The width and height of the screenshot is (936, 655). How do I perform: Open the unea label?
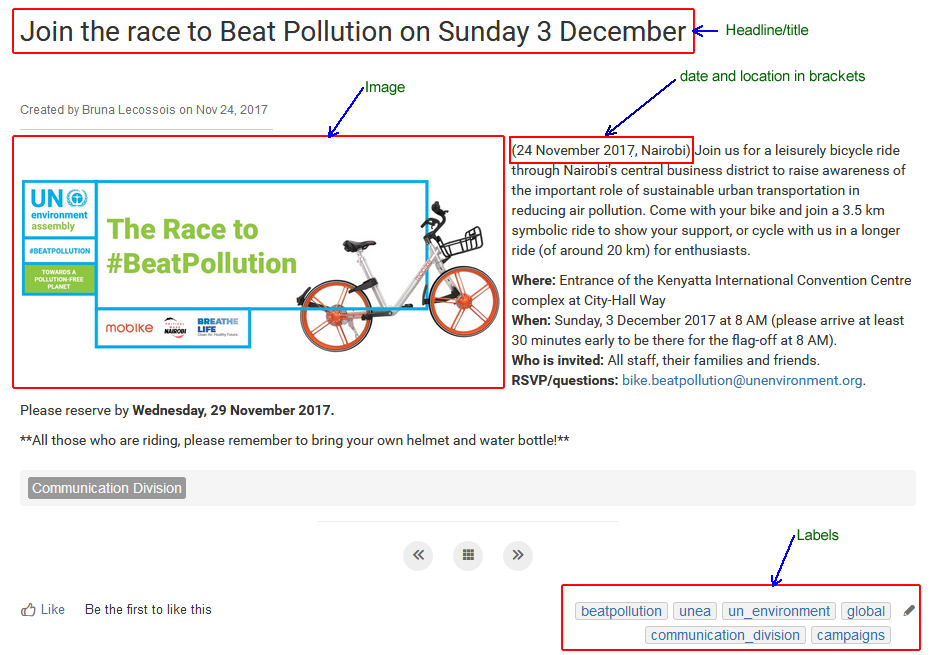695,611
